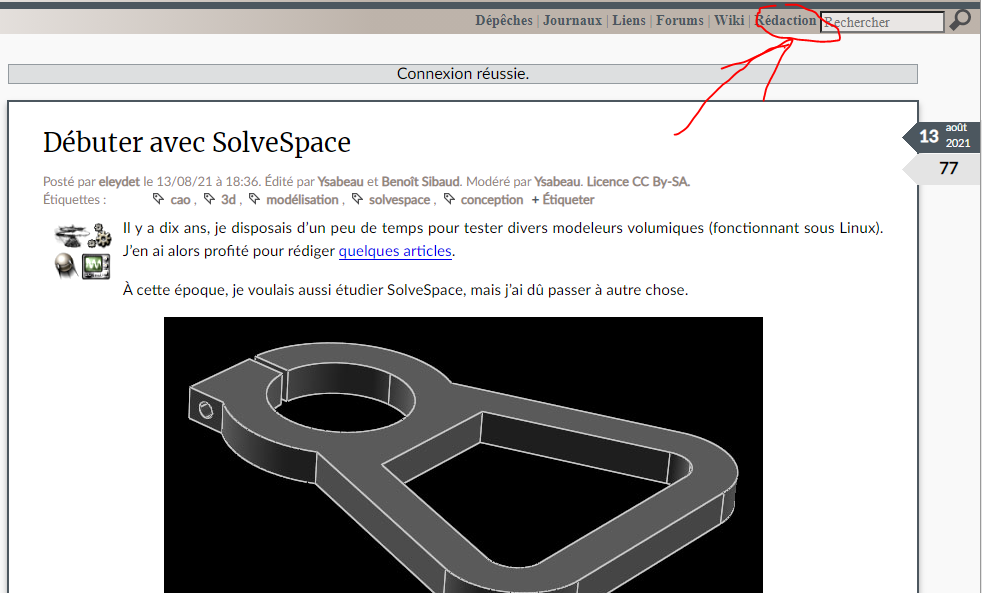Click the 13 août 2021 date badge

(x=941, y=137)
